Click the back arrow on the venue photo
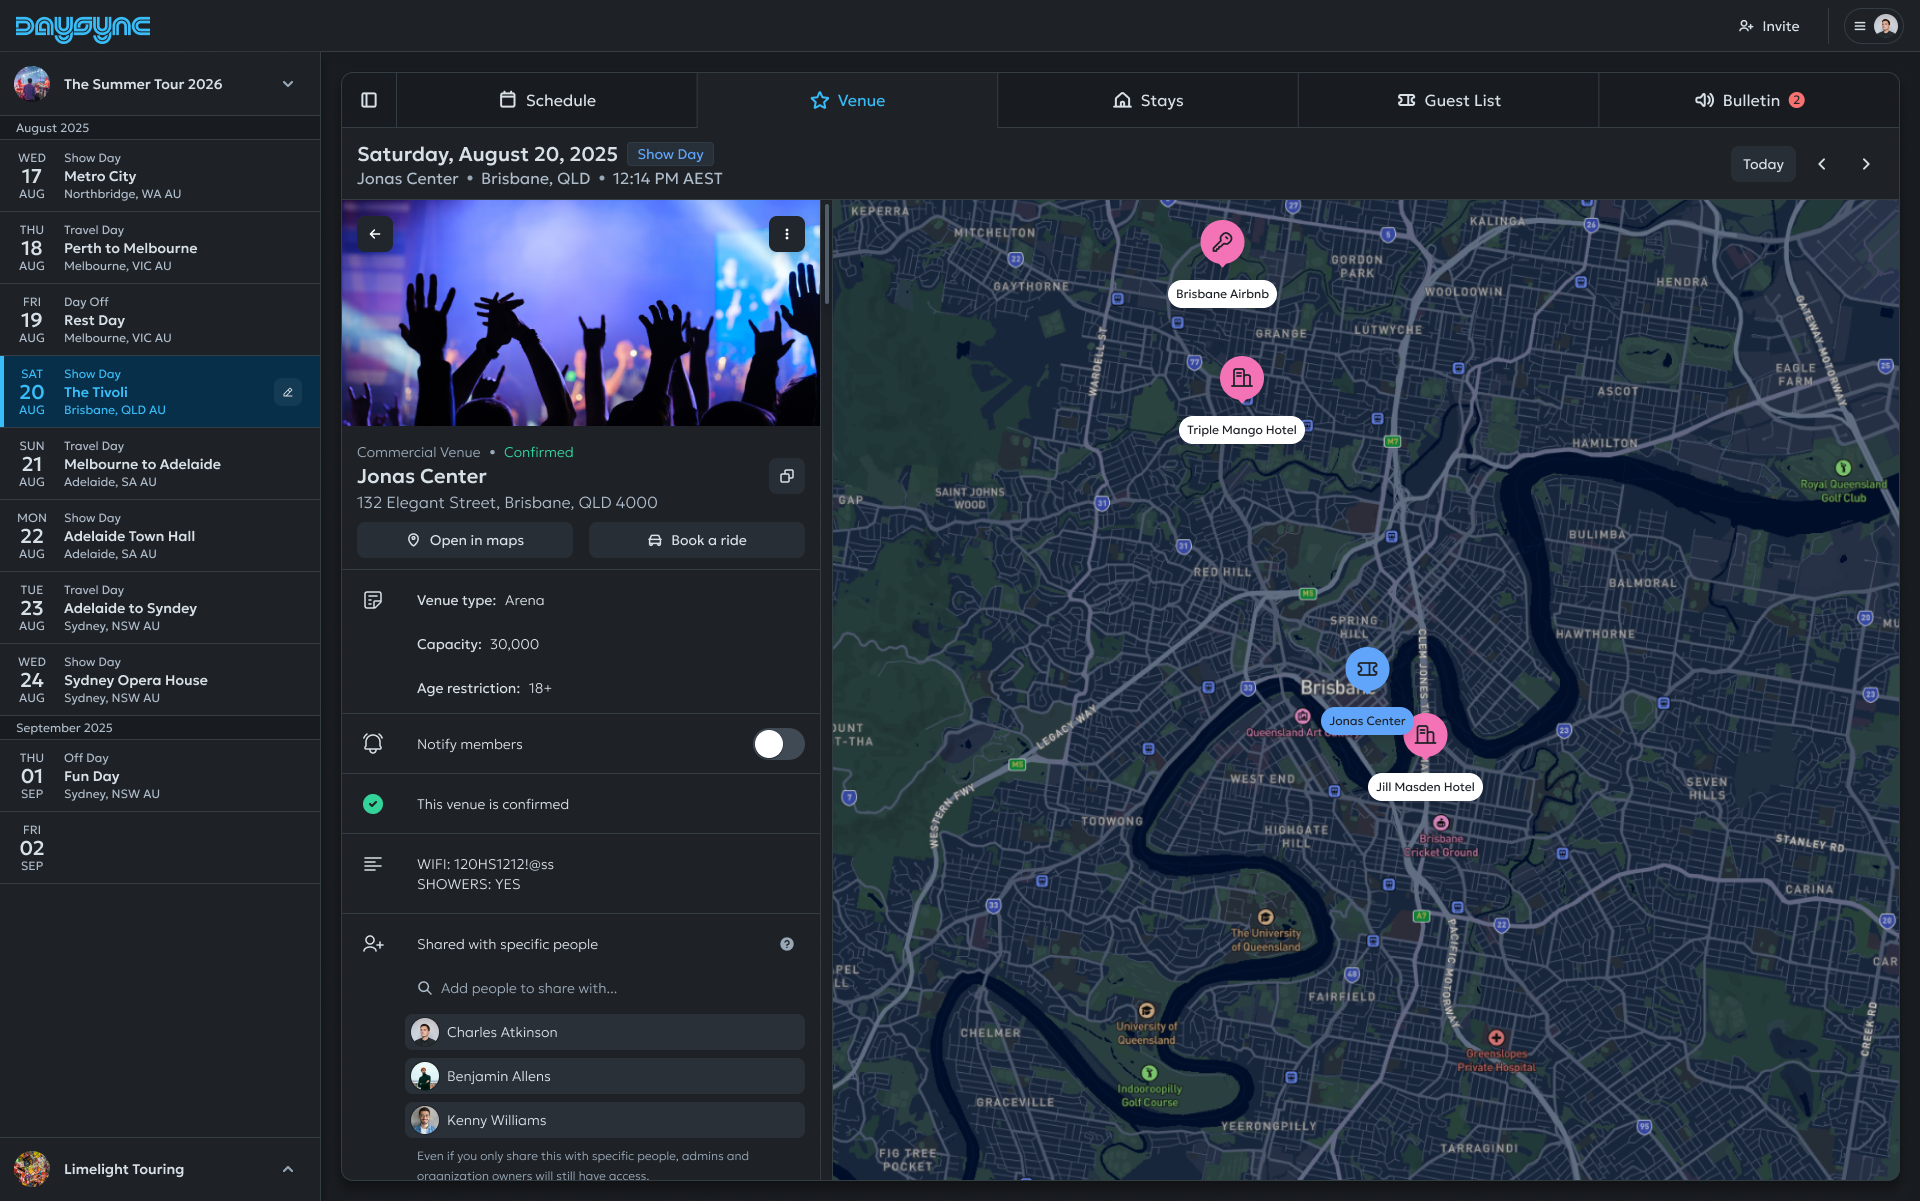The image size is (1920, 1201). [375, 233]
